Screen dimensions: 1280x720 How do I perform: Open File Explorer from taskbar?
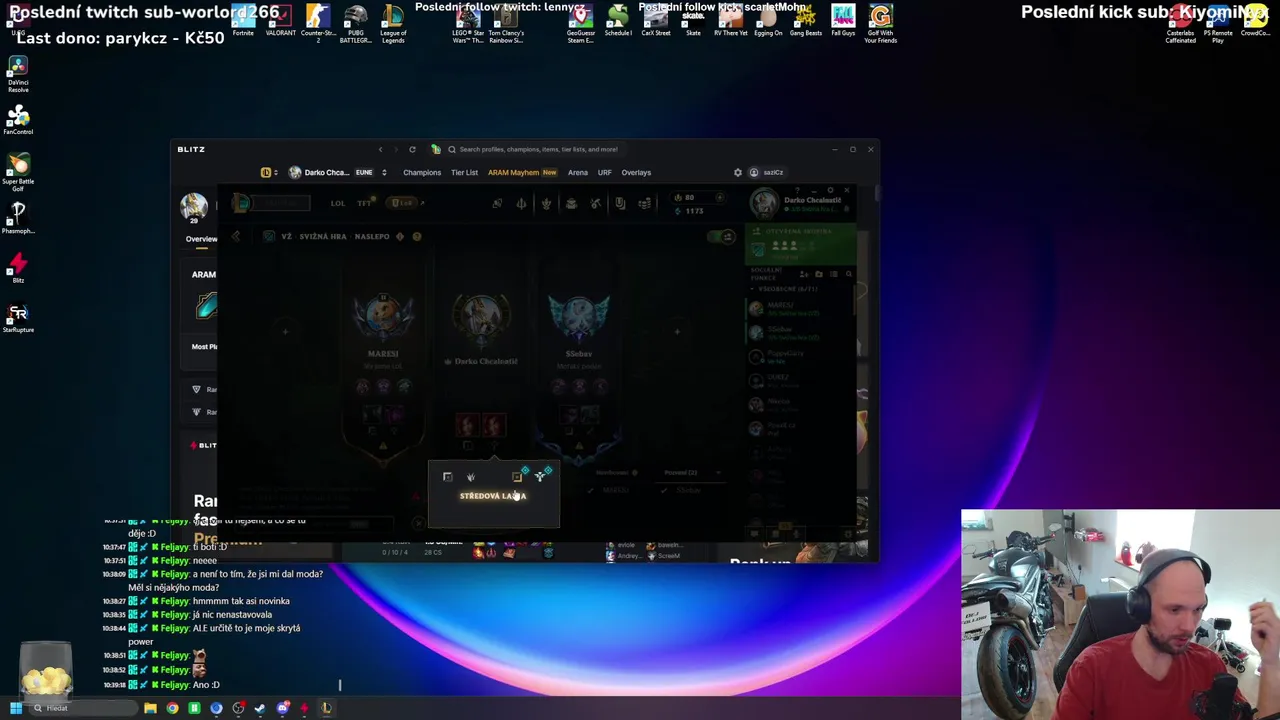(x=150, y=708)
